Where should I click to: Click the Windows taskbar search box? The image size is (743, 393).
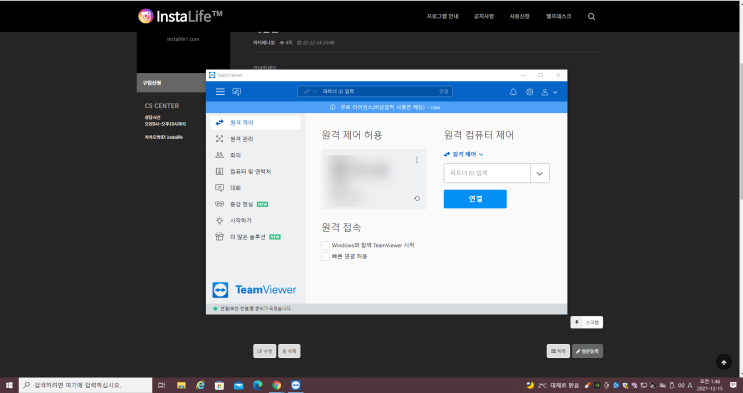tap(85, 385)
